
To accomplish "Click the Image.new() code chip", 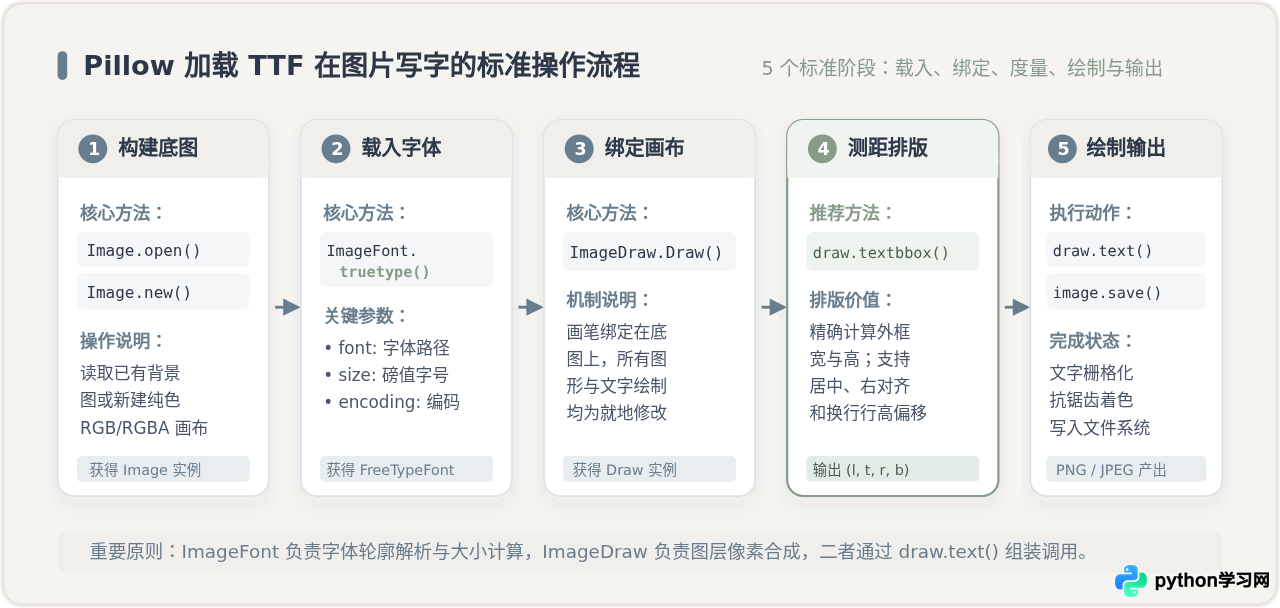I will point(163,292).
